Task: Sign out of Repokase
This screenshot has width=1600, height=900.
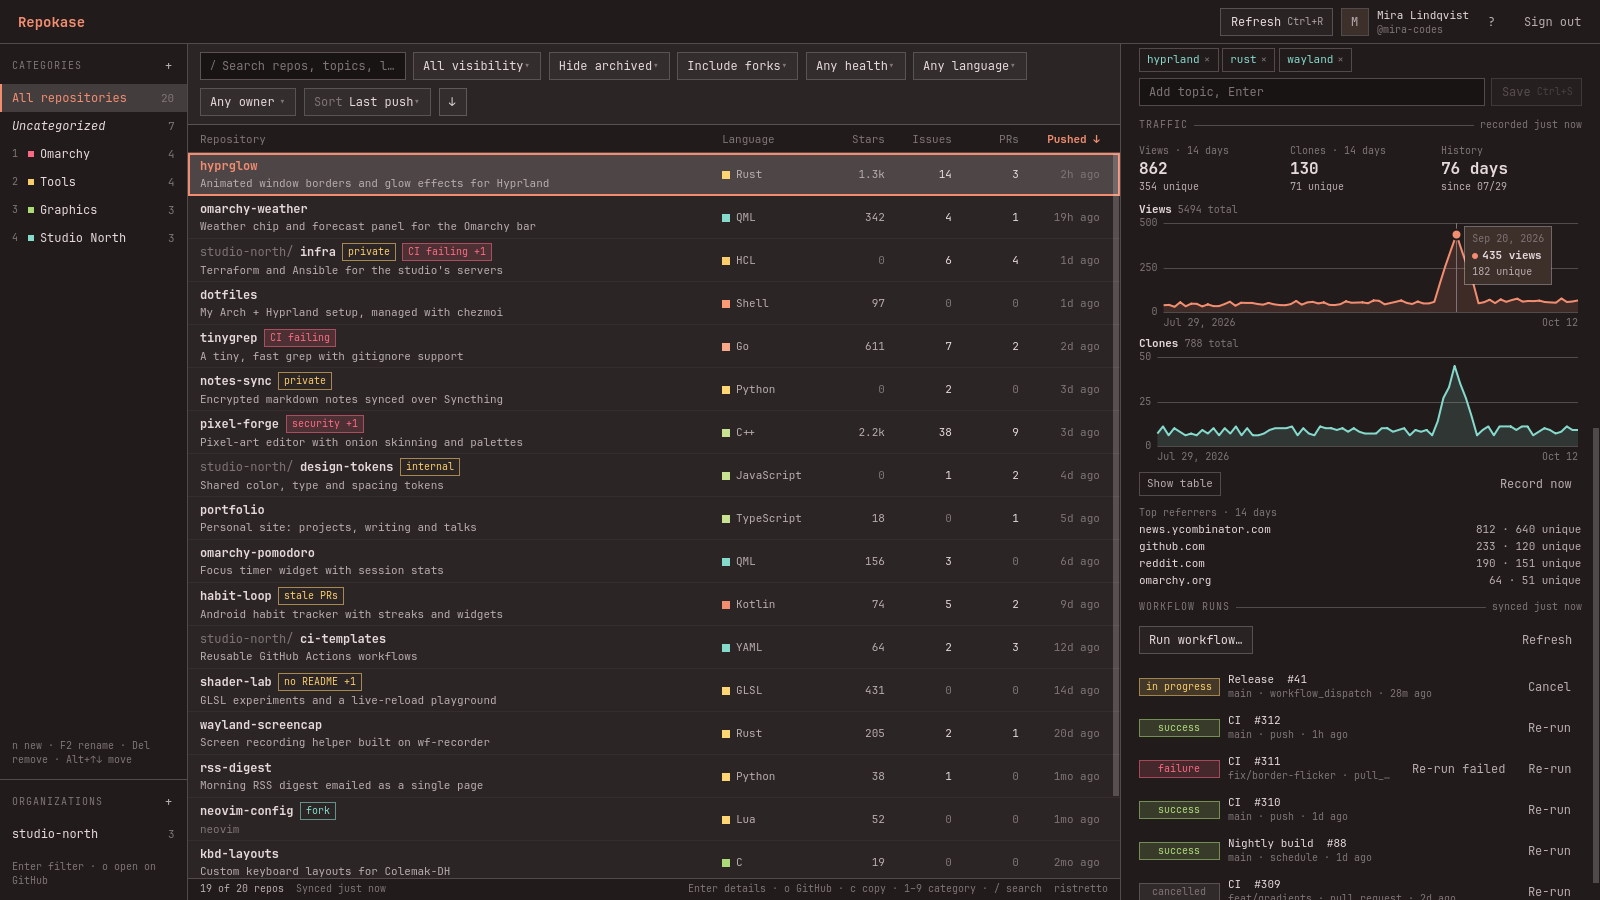Action: point(1552,22)
